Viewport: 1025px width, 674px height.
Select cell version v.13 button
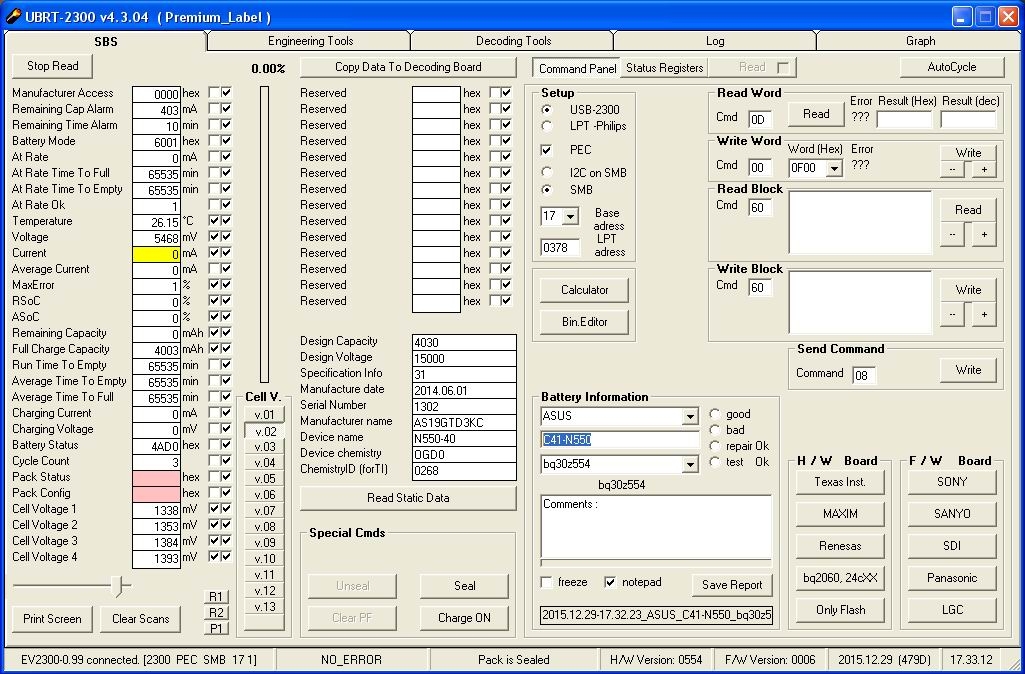click(x=265, y=607)
